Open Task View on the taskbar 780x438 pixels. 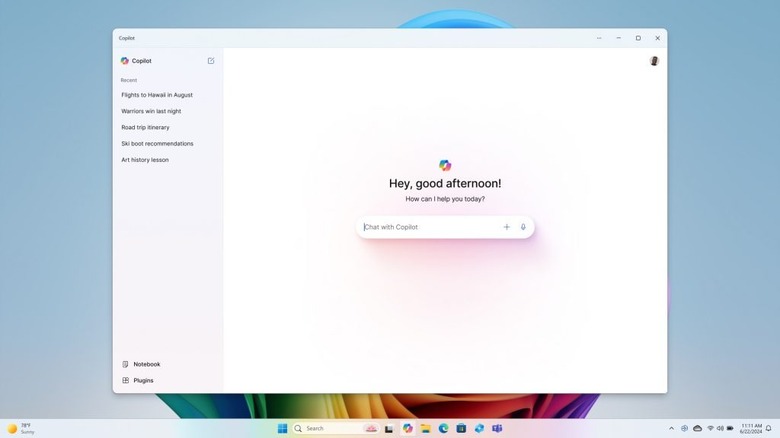click(389, 429)
